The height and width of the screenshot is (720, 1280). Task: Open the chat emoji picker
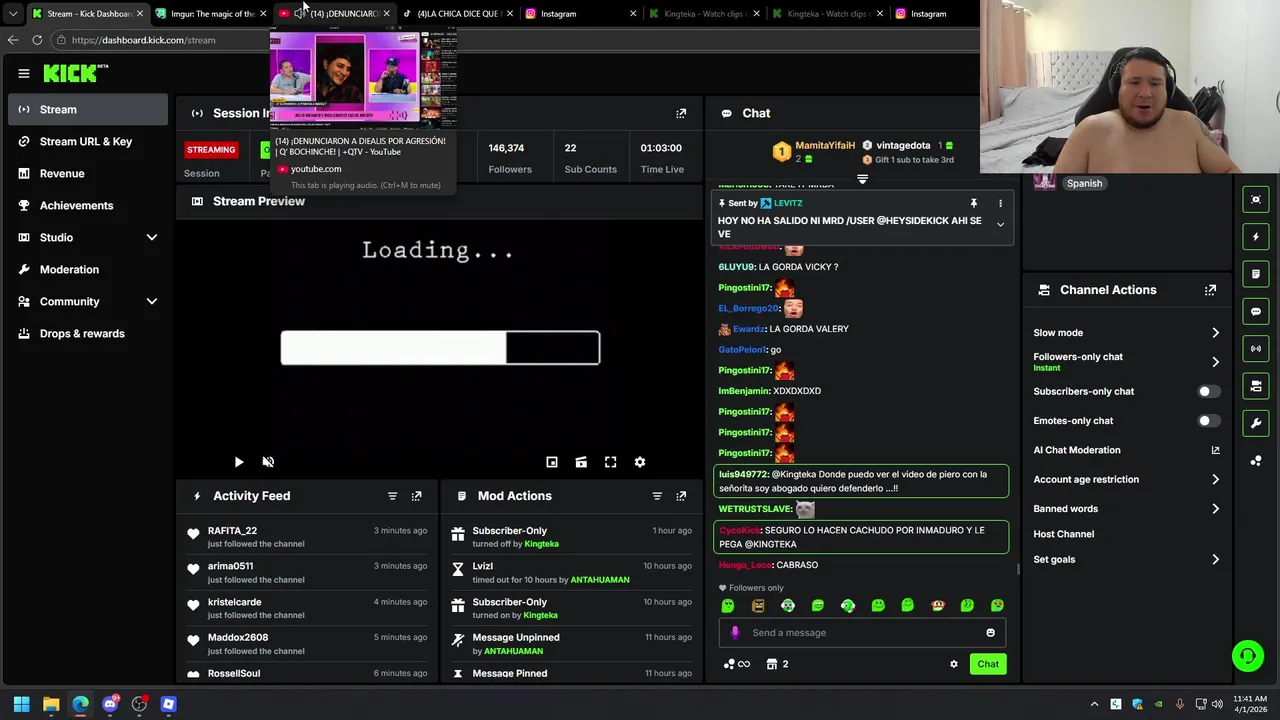[990, 632]
